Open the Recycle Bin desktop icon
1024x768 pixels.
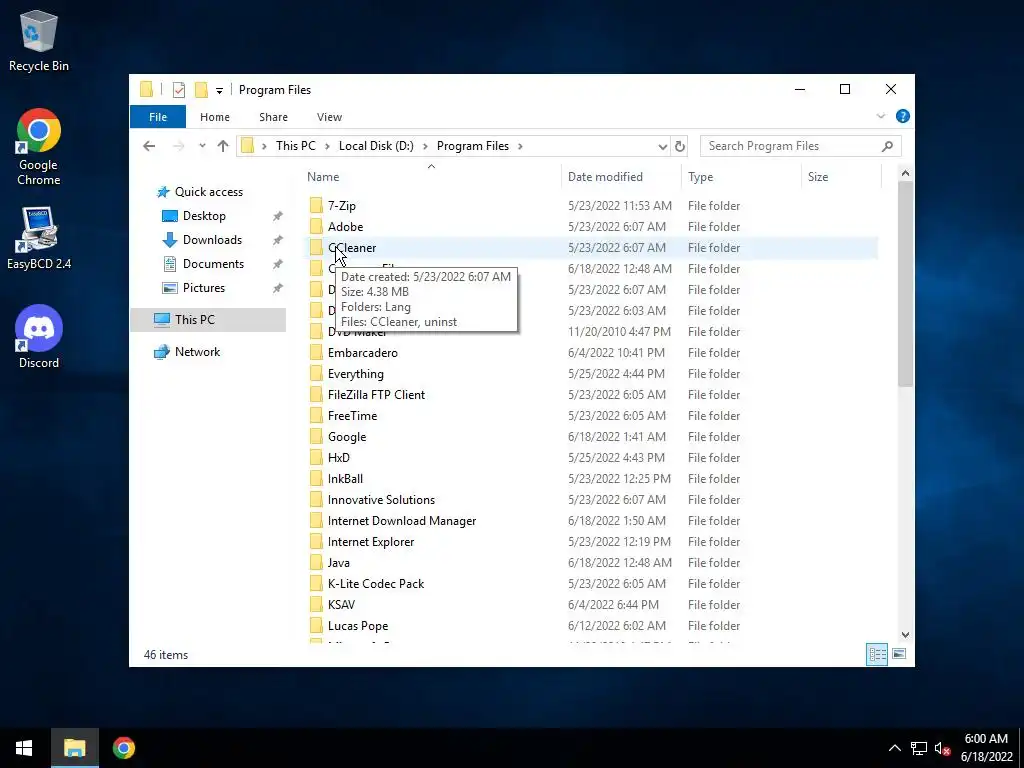[x=39, y=40]
